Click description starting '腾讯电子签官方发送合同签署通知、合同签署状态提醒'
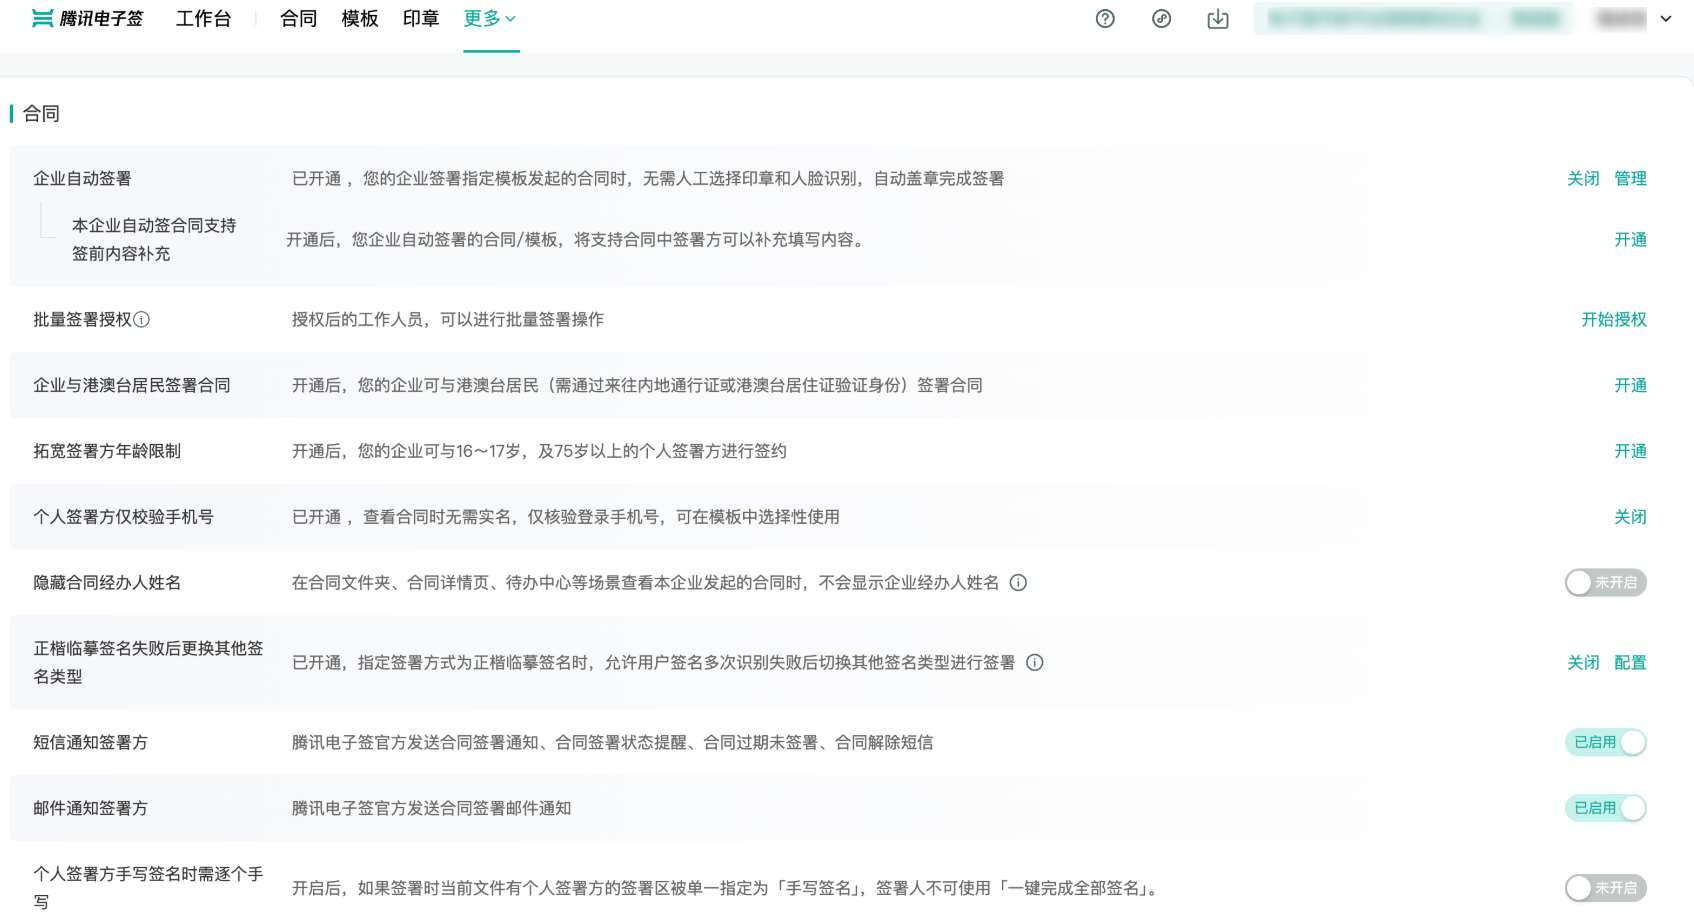This screenshot has width=1694, height=920. [613, 743]
